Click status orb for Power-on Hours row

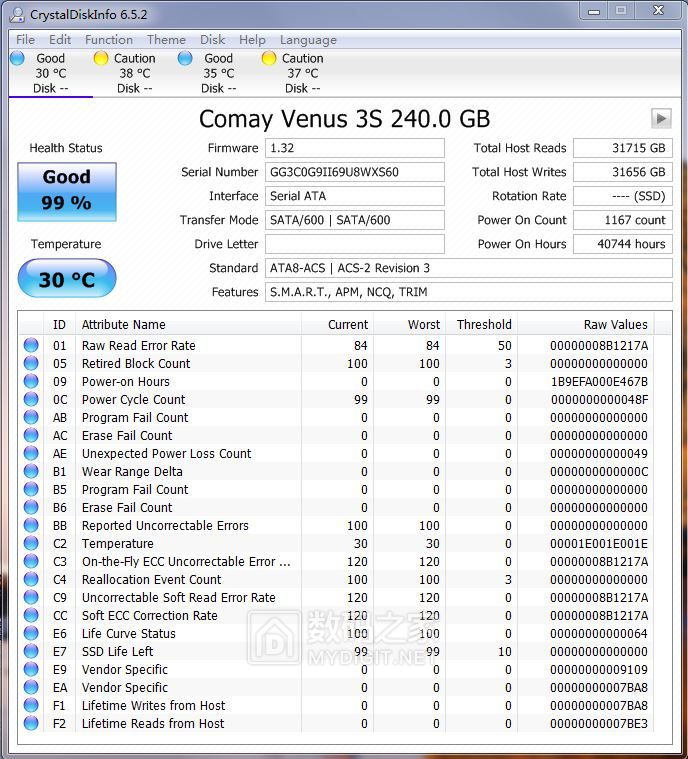[31, 381]
